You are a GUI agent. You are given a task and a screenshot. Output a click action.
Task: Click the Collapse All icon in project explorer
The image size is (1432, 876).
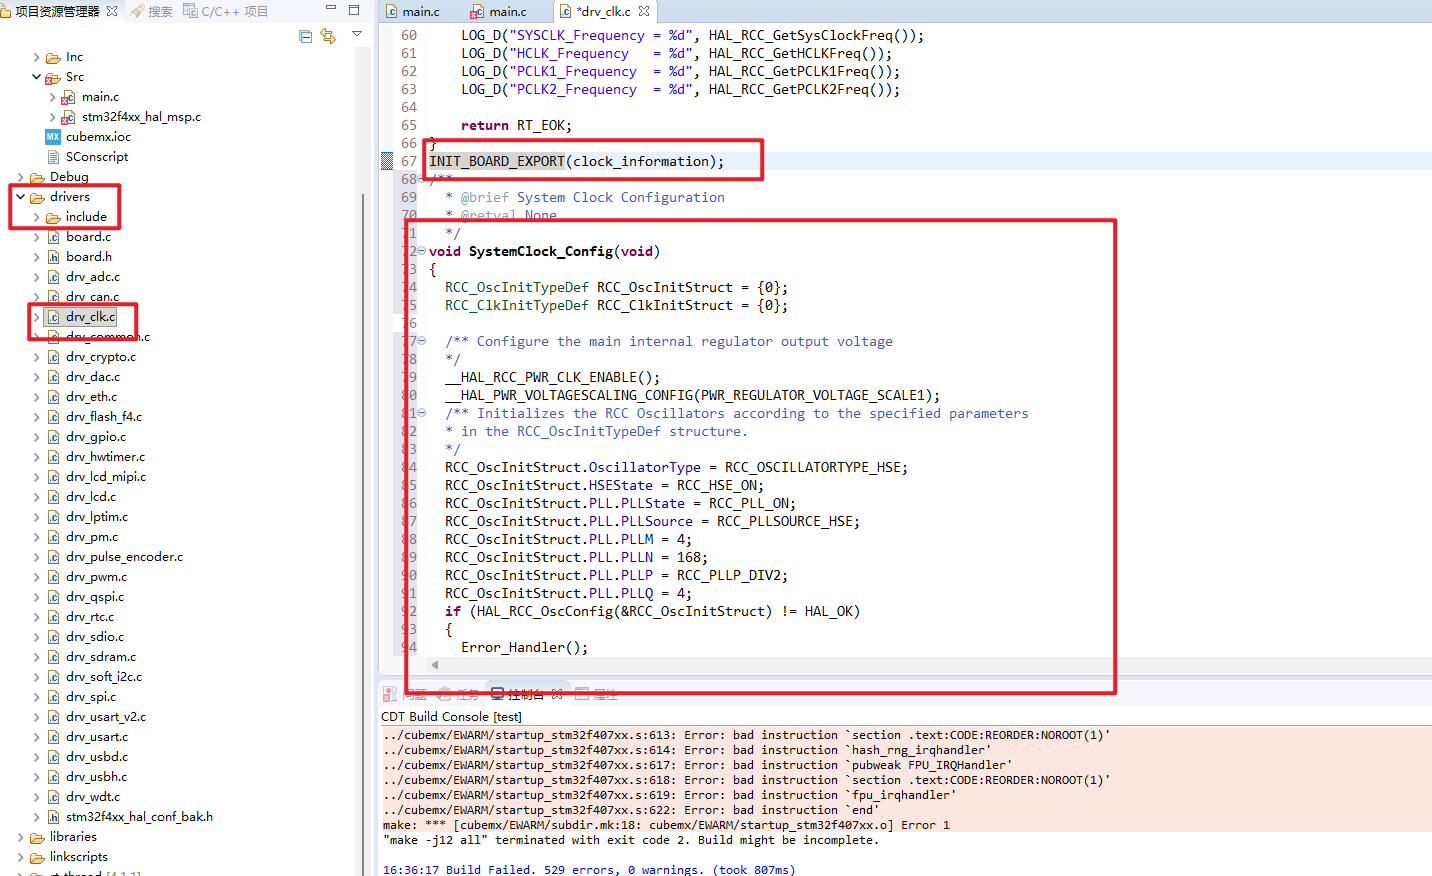point(305,36)
